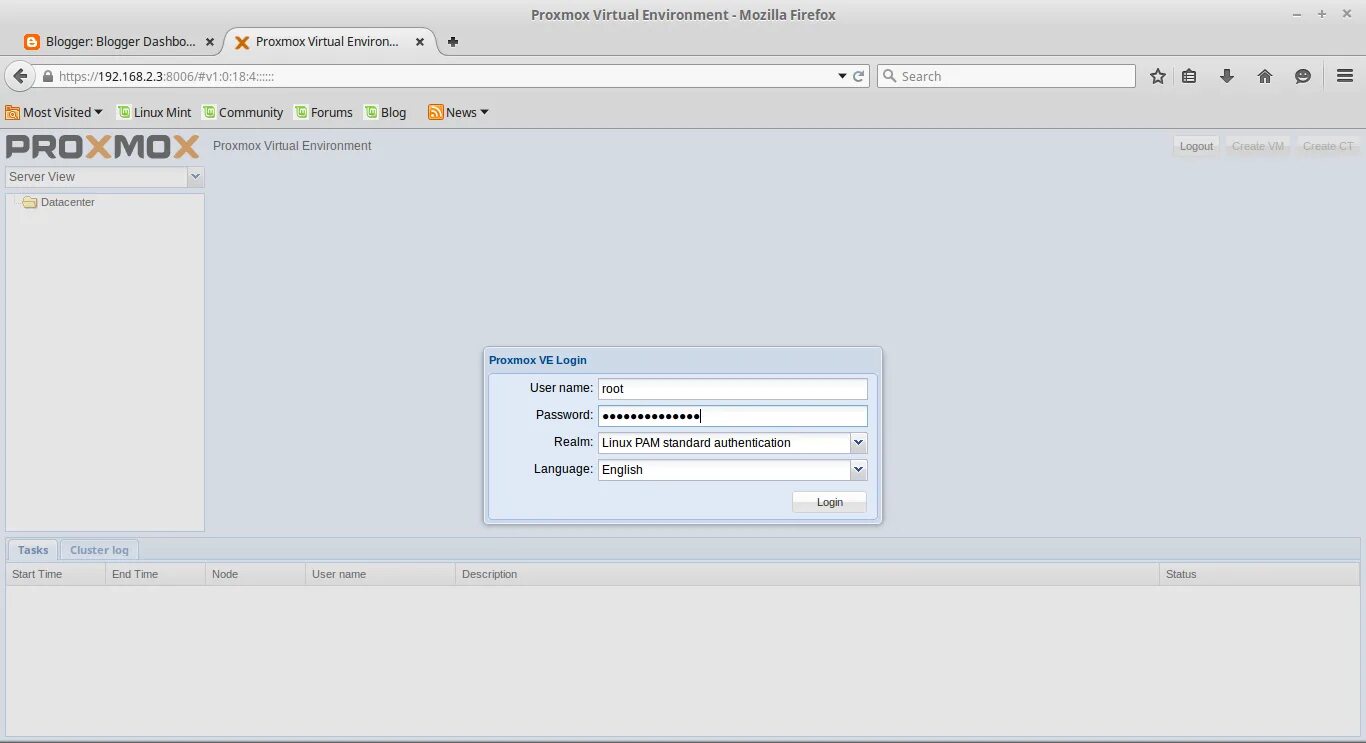Expand the News feed bookmark dropdown

click(458, 112)
